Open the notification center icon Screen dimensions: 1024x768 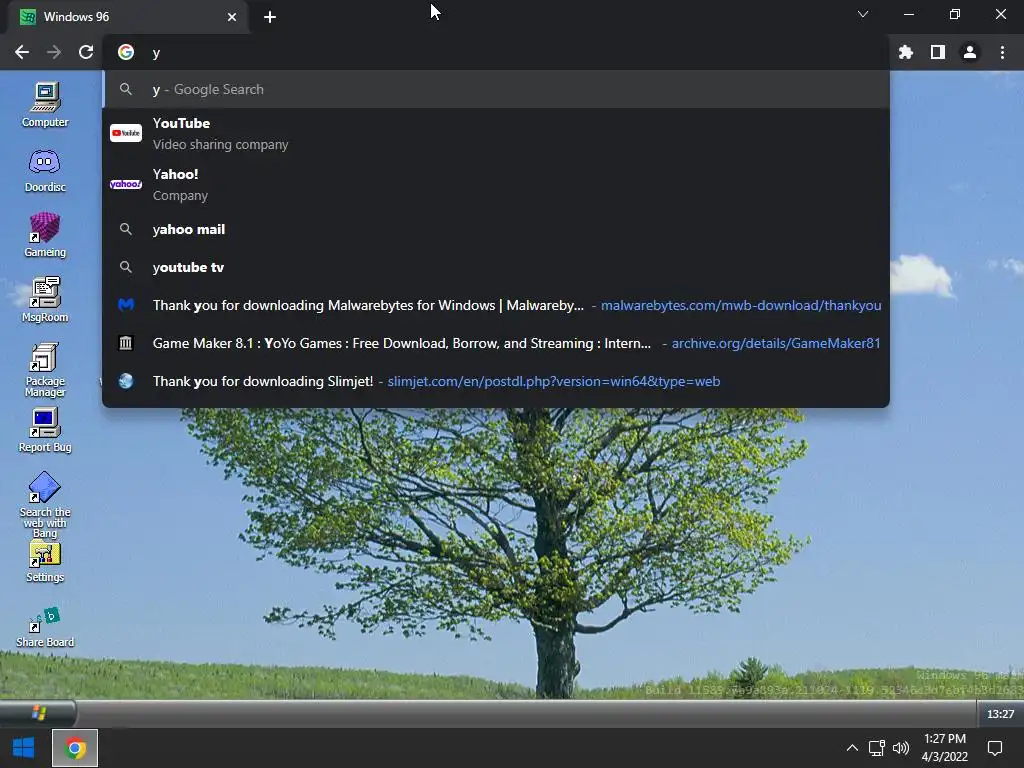(x=995, y=748)
